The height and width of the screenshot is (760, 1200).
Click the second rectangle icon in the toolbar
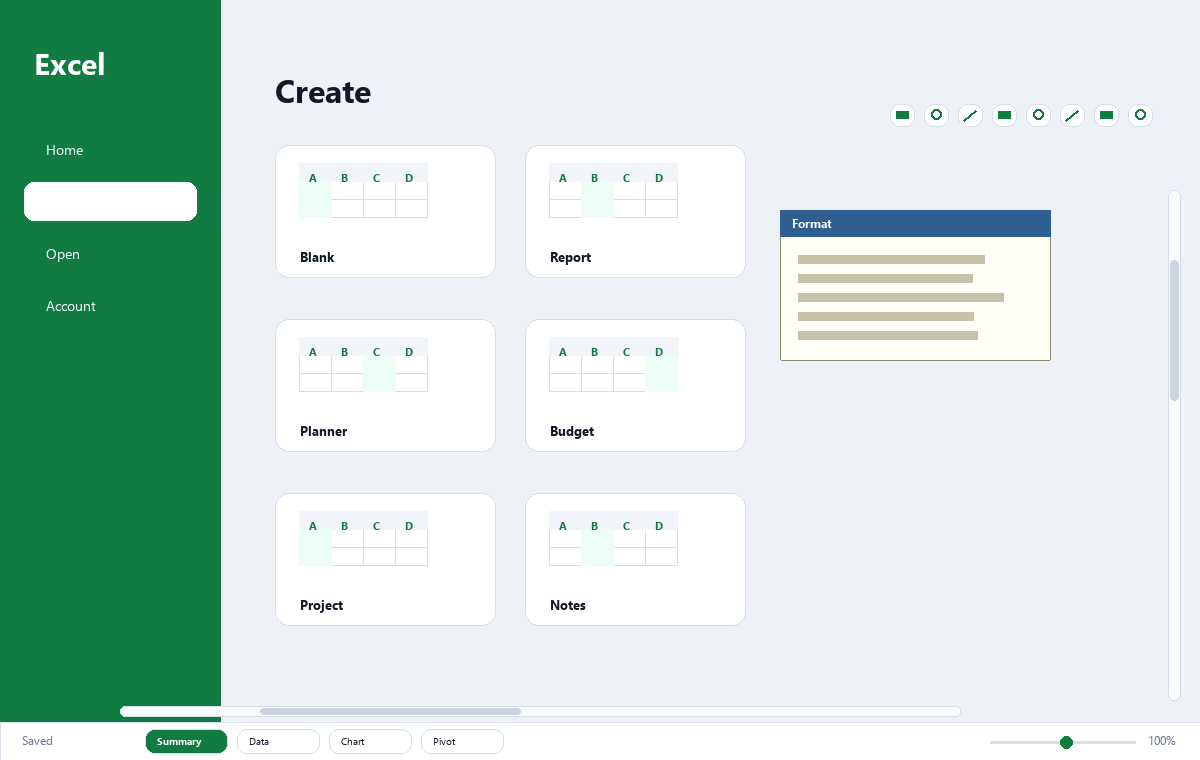pos(1004,115)
